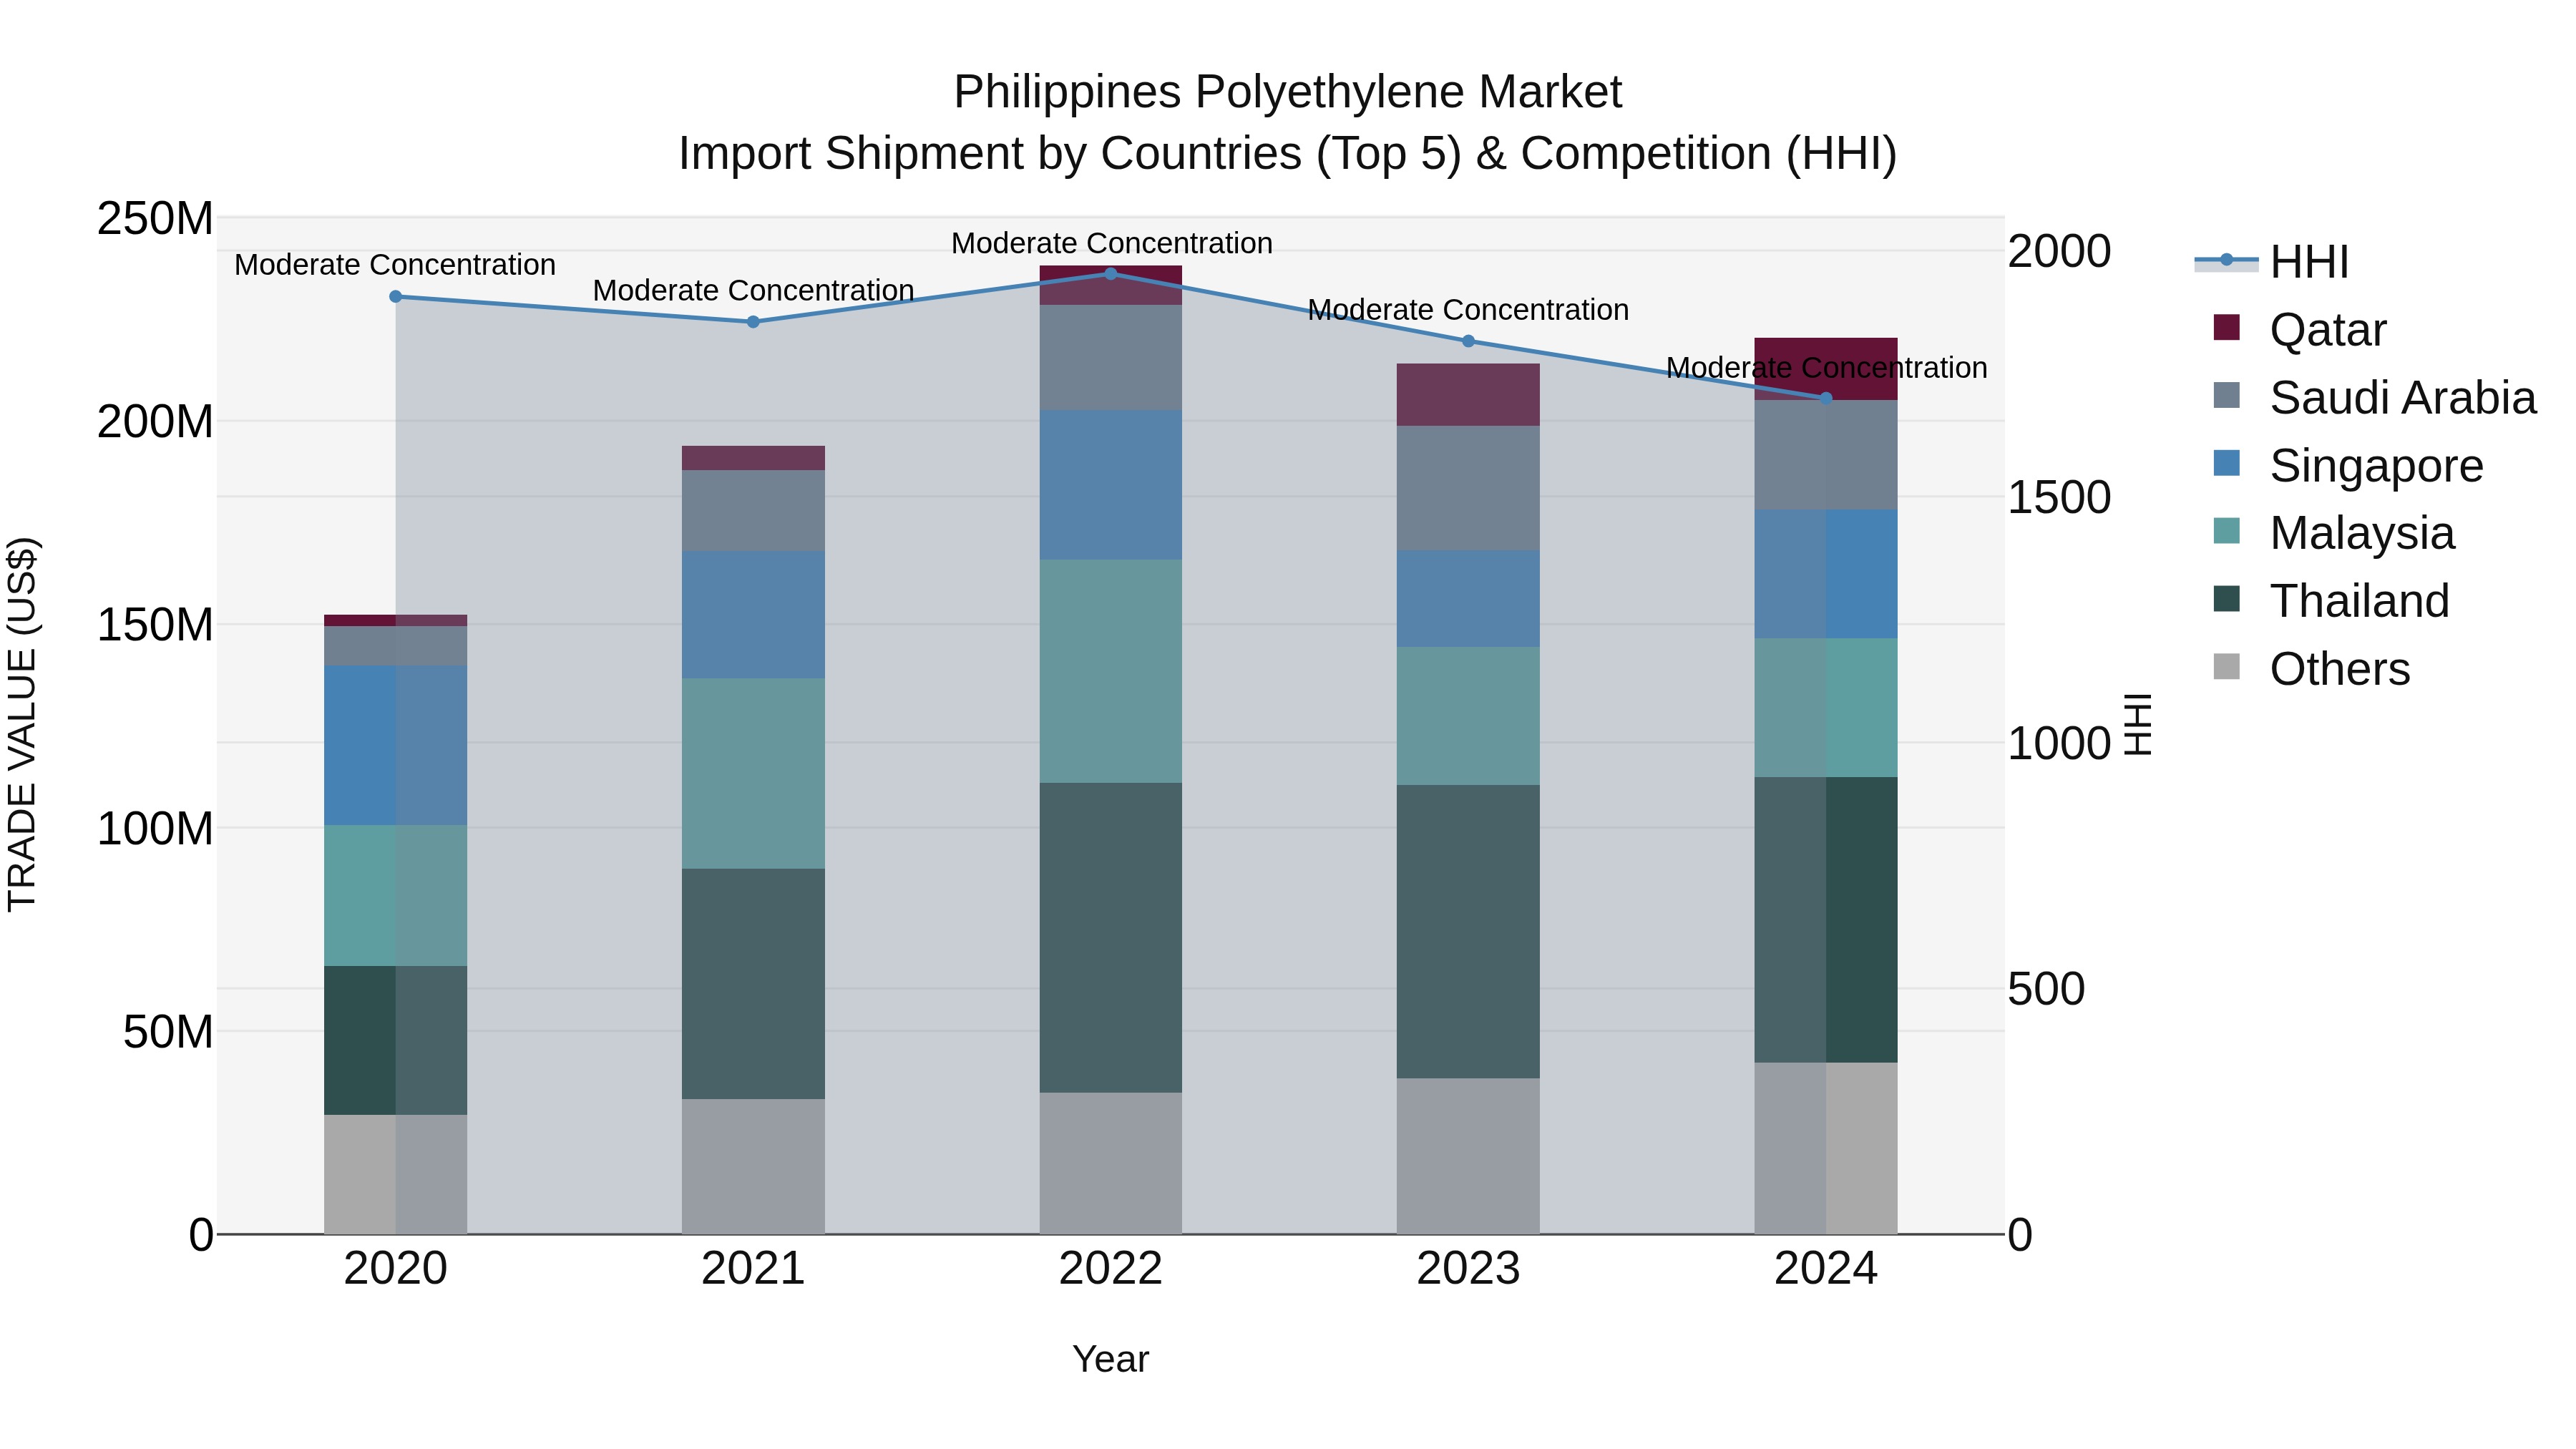This screenshot has height=1449, width=2576.
Task: Click the 250M y-axis tick label
Action: coord(155,218)
